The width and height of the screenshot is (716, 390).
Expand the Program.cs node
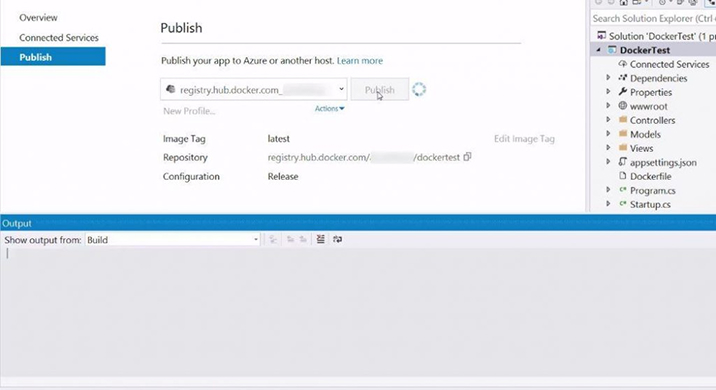click(x=608, y=190)
